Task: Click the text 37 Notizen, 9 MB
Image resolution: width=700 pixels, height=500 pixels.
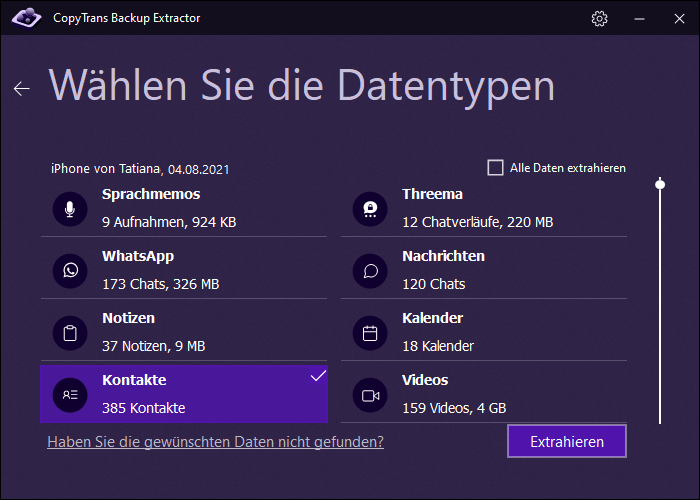Action: [x=154, y=346]
